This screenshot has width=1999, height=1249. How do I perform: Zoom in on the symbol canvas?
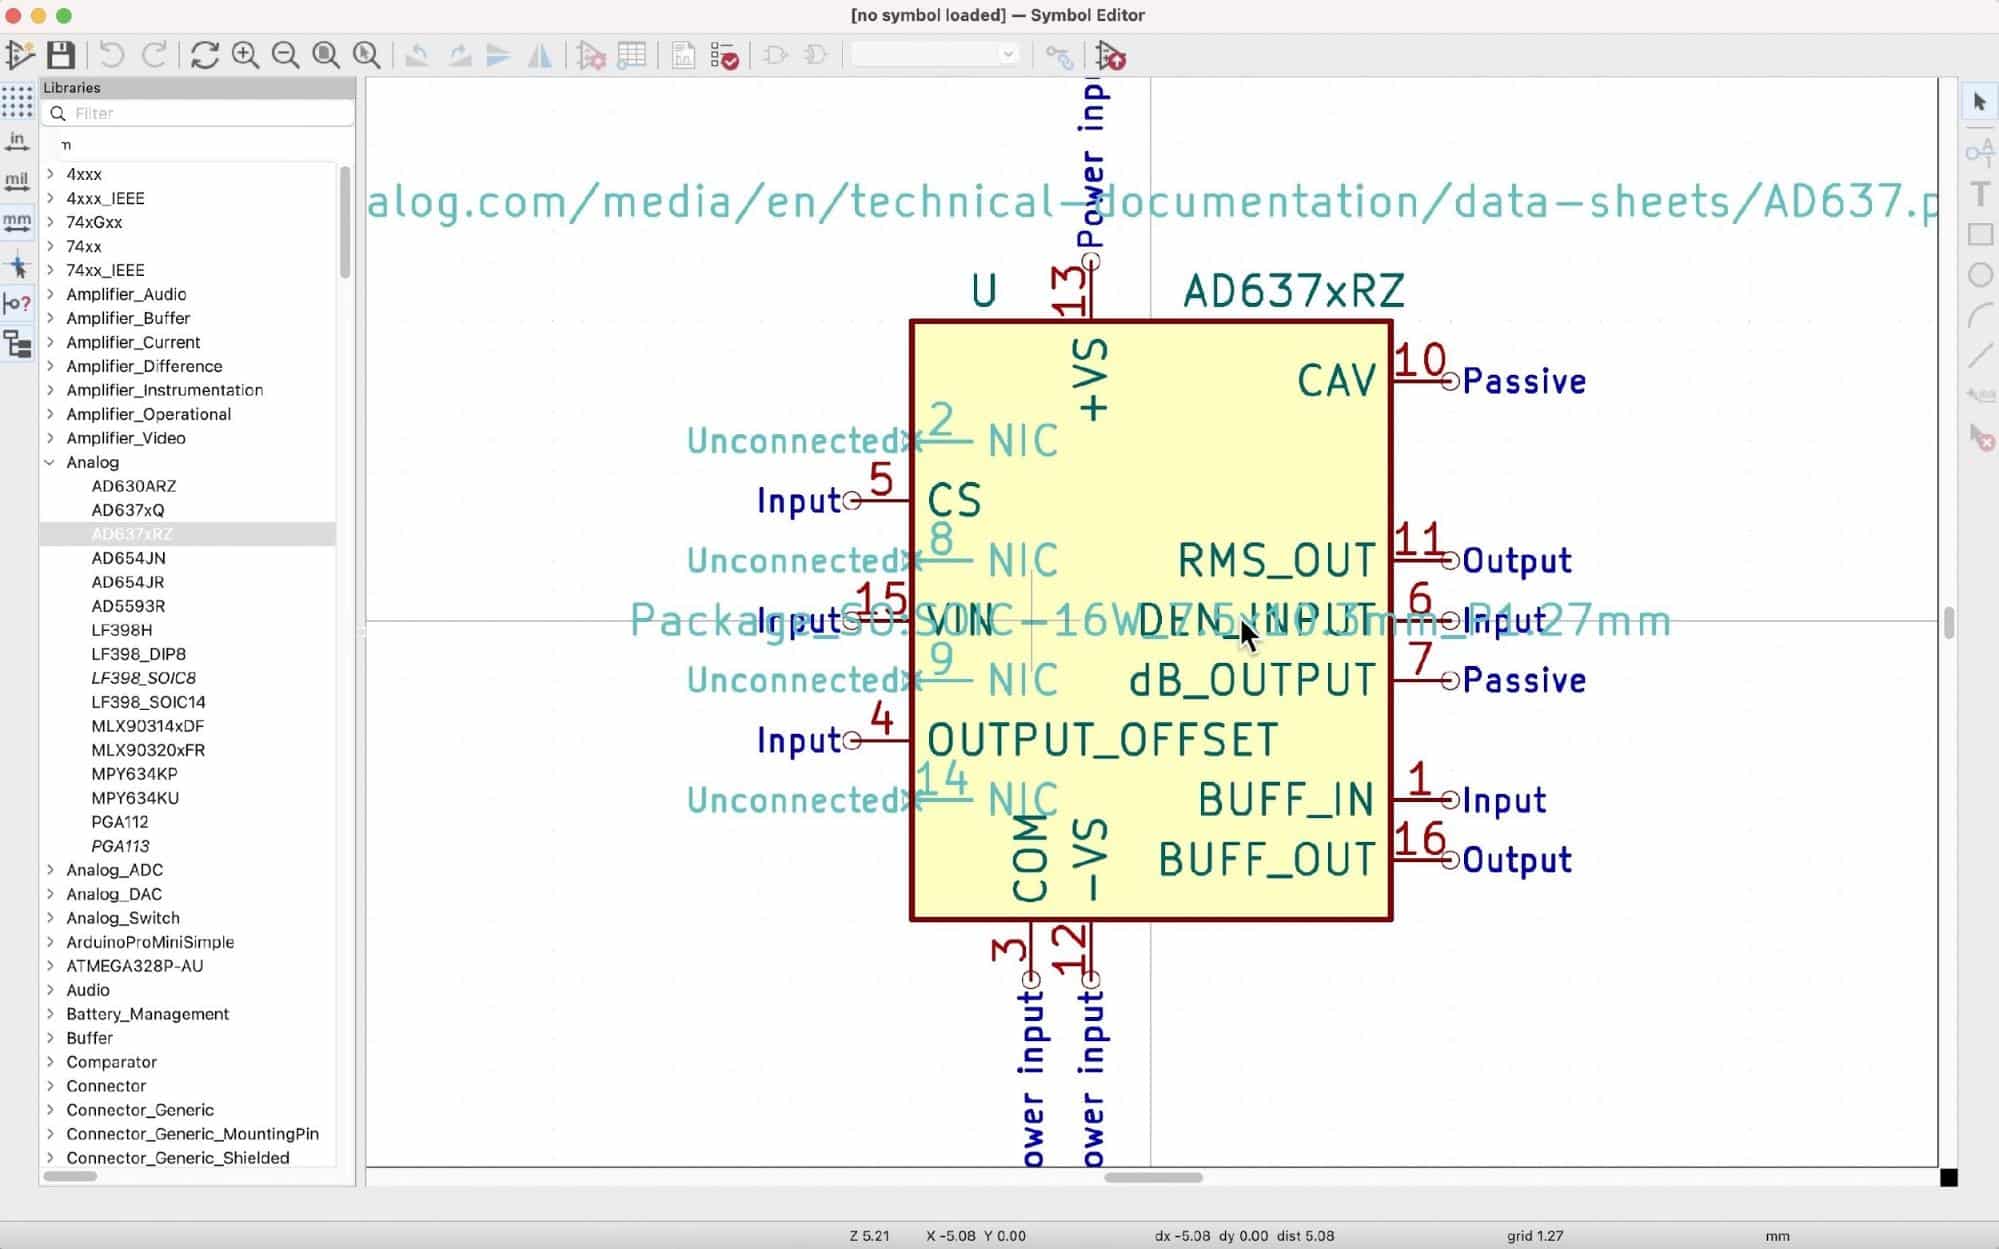click(245, 55)
